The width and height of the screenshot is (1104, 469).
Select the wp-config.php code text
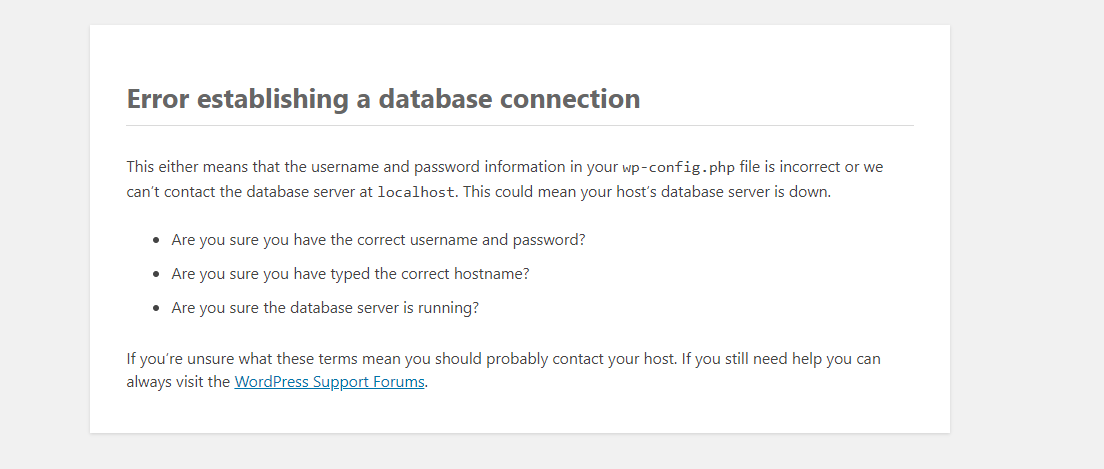coord(679,168)
